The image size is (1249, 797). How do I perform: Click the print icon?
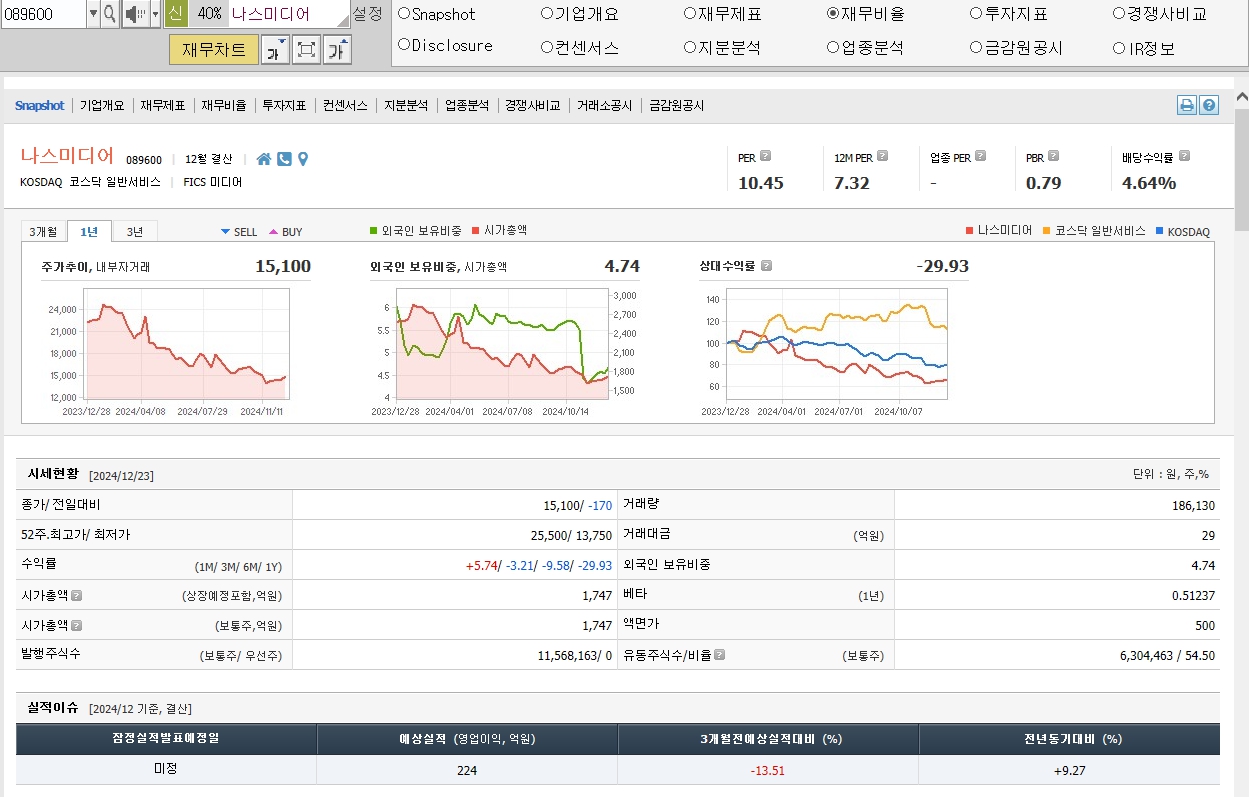(1186, 105)
